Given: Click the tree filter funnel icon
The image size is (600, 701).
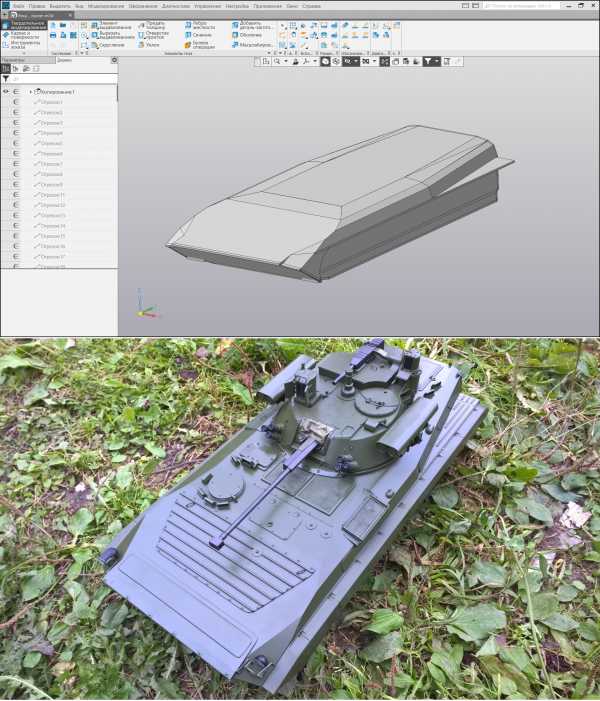Looking at the screenshot, I should point(6,79).
